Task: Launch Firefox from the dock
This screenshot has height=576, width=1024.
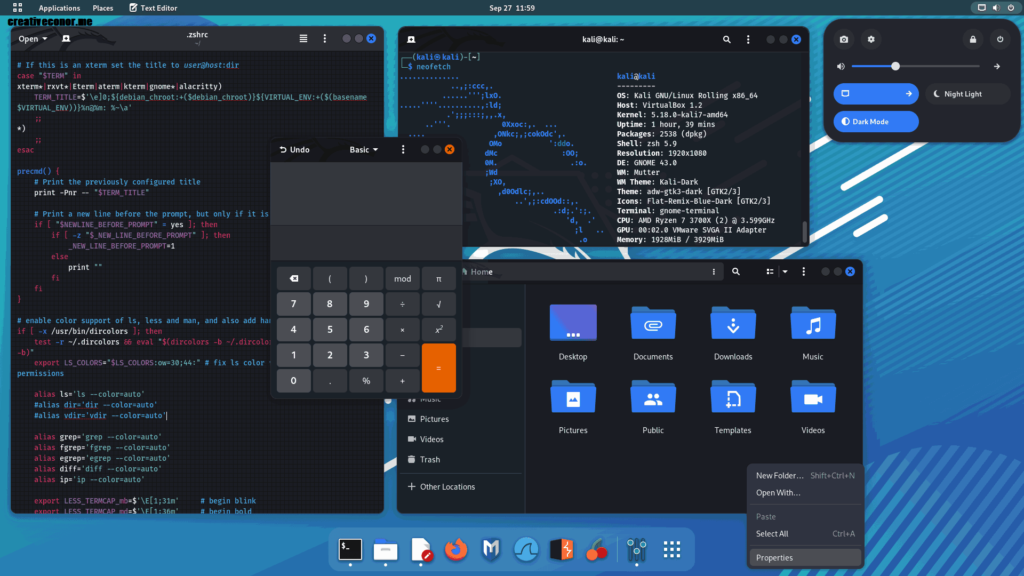Action: point(456,549)
